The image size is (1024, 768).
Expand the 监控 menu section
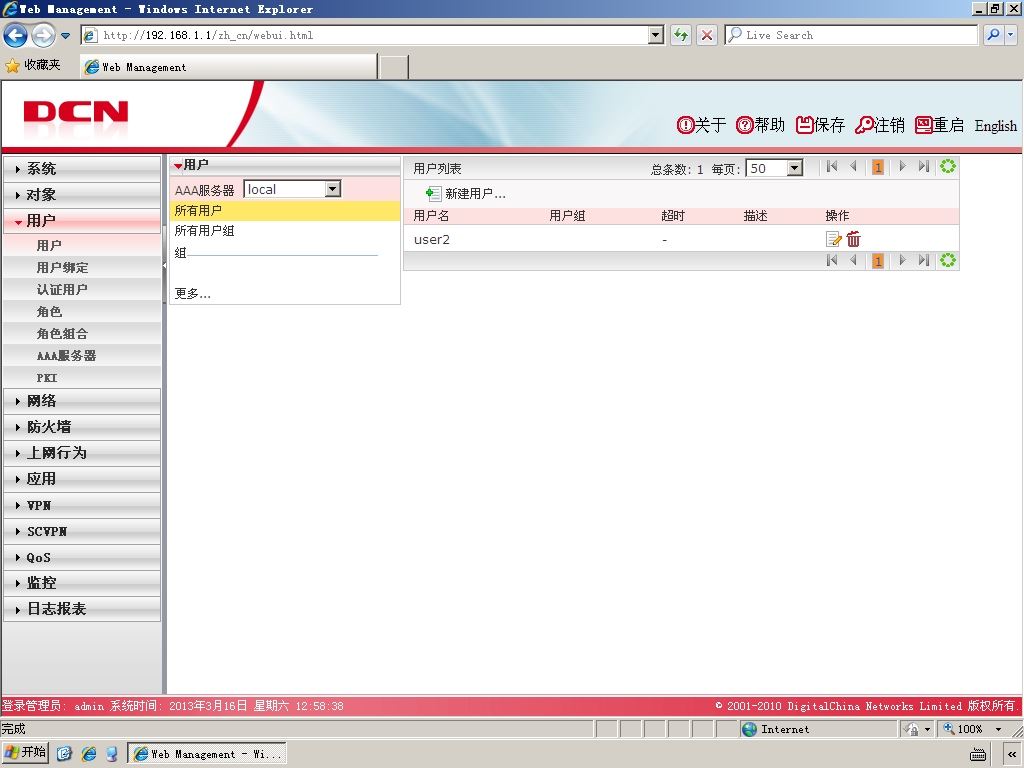82,583
